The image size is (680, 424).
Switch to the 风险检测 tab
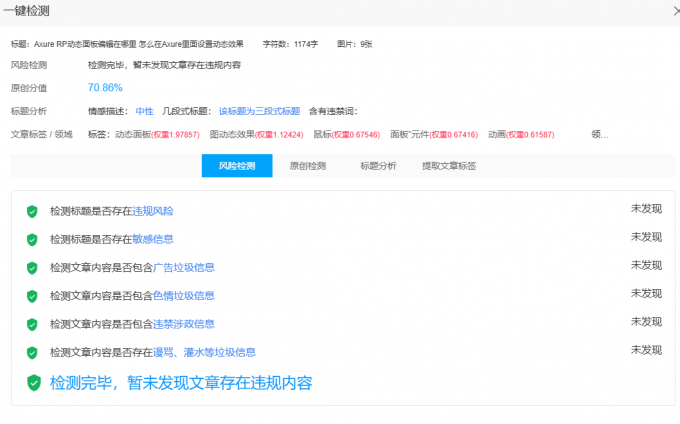click(x=237, y=166)
